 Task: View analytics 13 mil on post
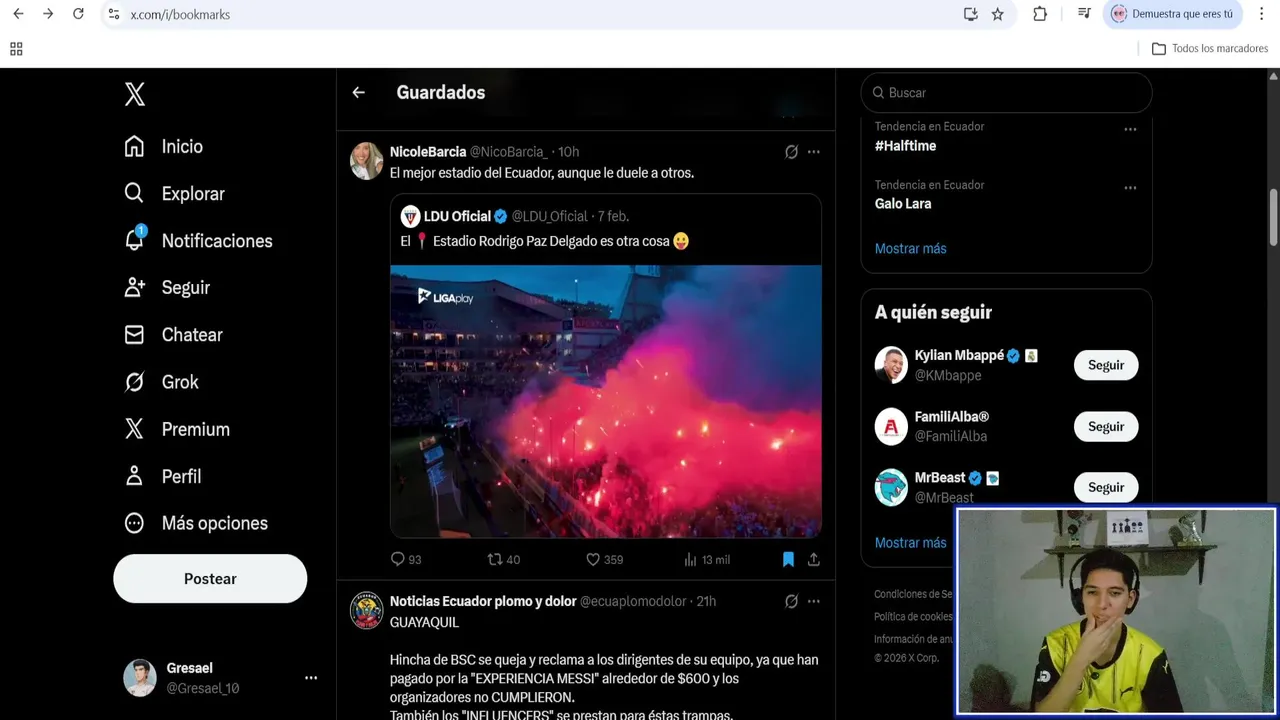706,559
